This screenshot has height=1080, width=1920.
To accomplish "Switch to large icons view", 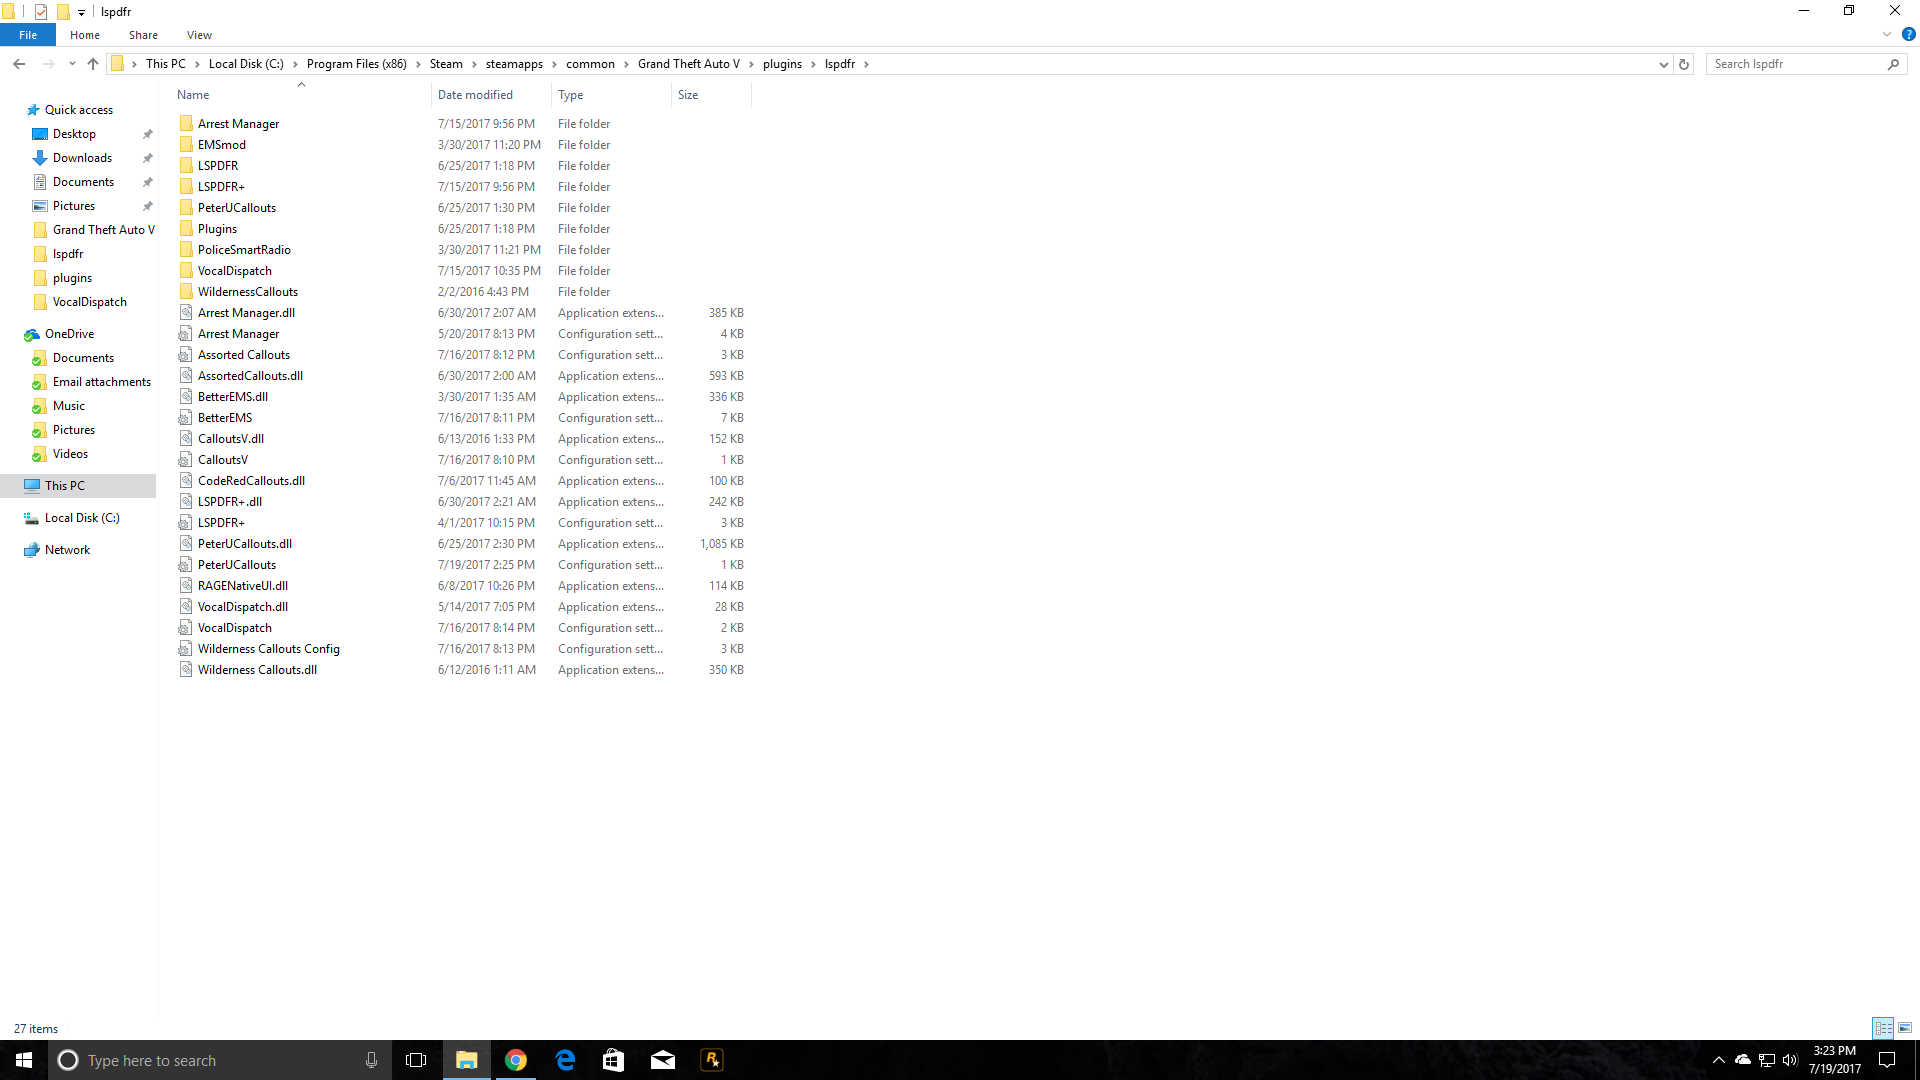I will [x=1905, y=1028].
